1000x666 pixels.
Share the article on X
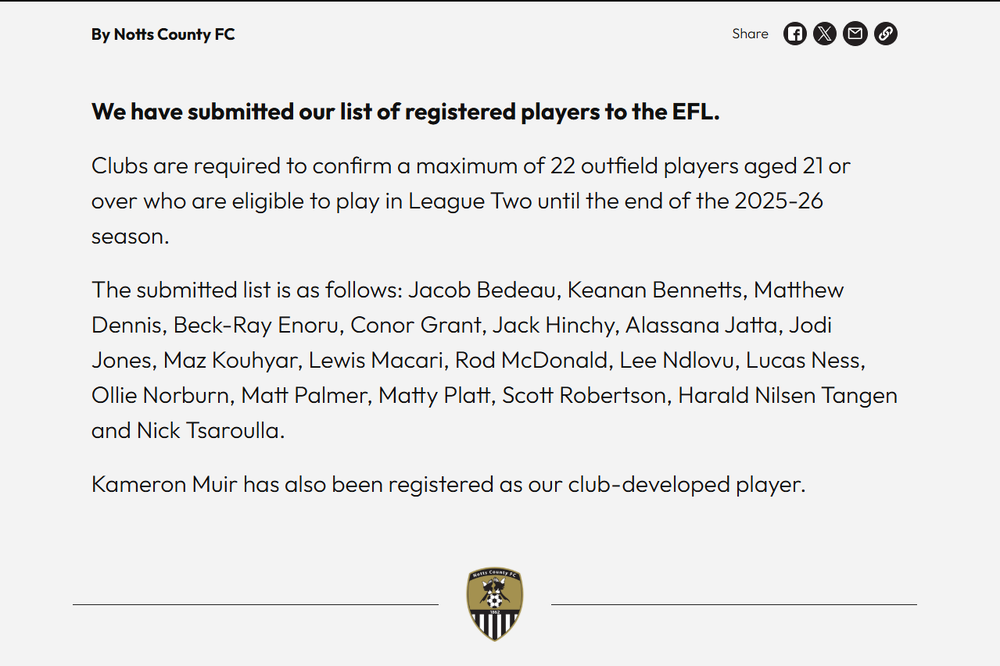[x=824, y=34]
